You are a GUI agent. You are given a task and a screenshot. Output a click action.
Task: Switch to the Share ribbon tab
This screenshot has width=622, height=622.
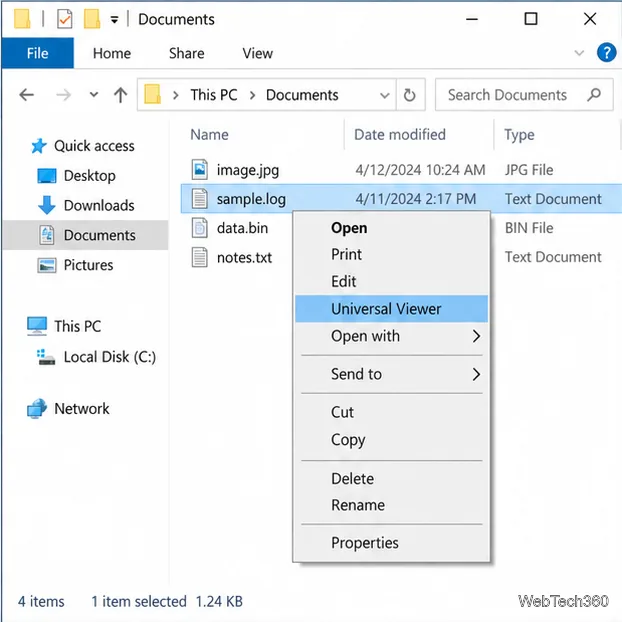[x=186, y=53]
